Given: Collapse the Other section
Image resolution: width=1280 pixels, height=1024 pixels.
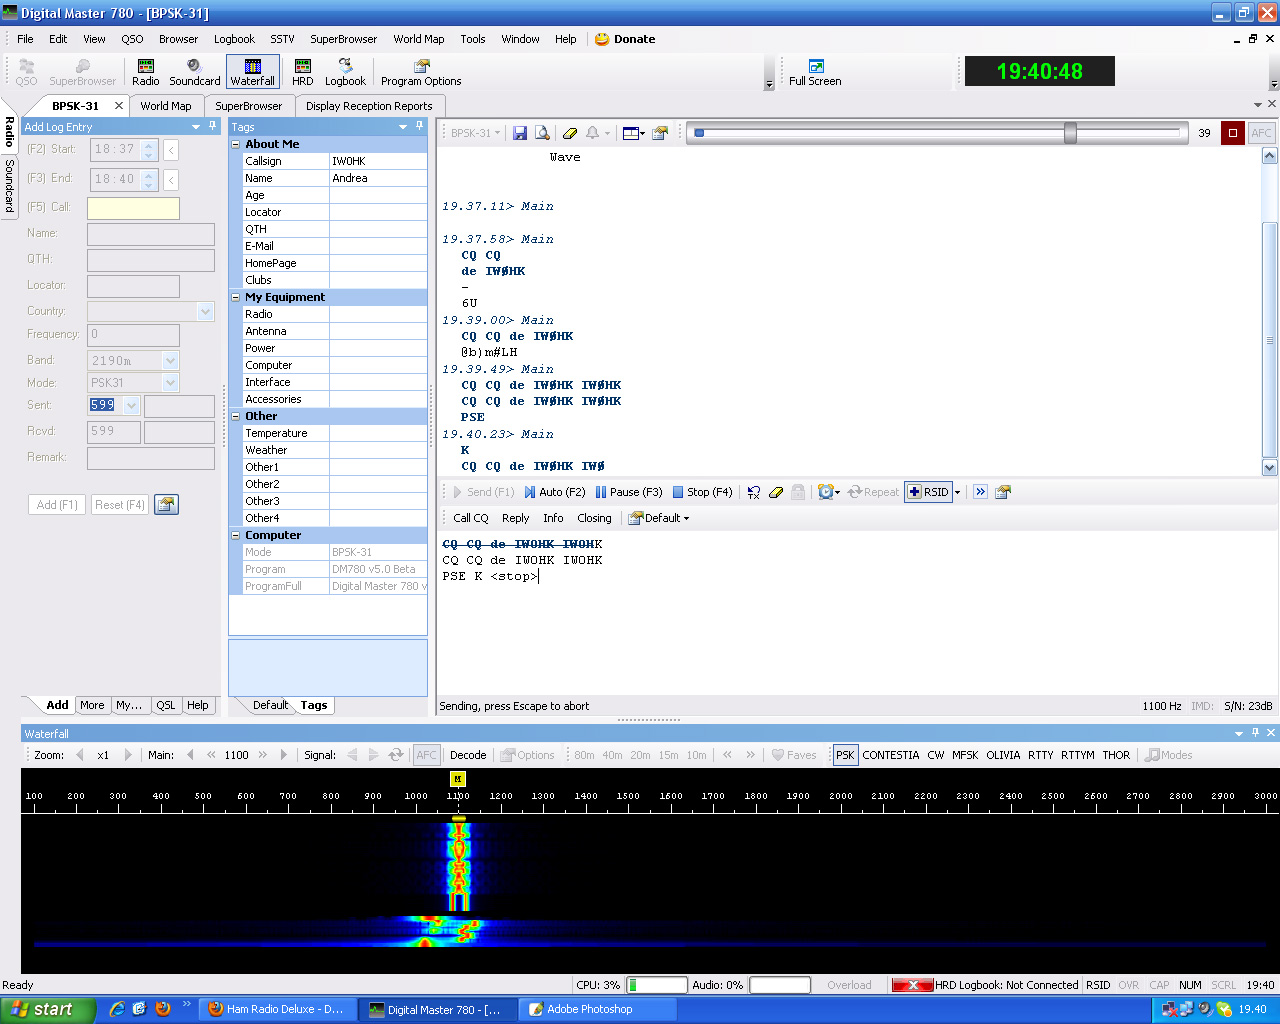Looking at the screenshot, I should (x=236, y=416).
